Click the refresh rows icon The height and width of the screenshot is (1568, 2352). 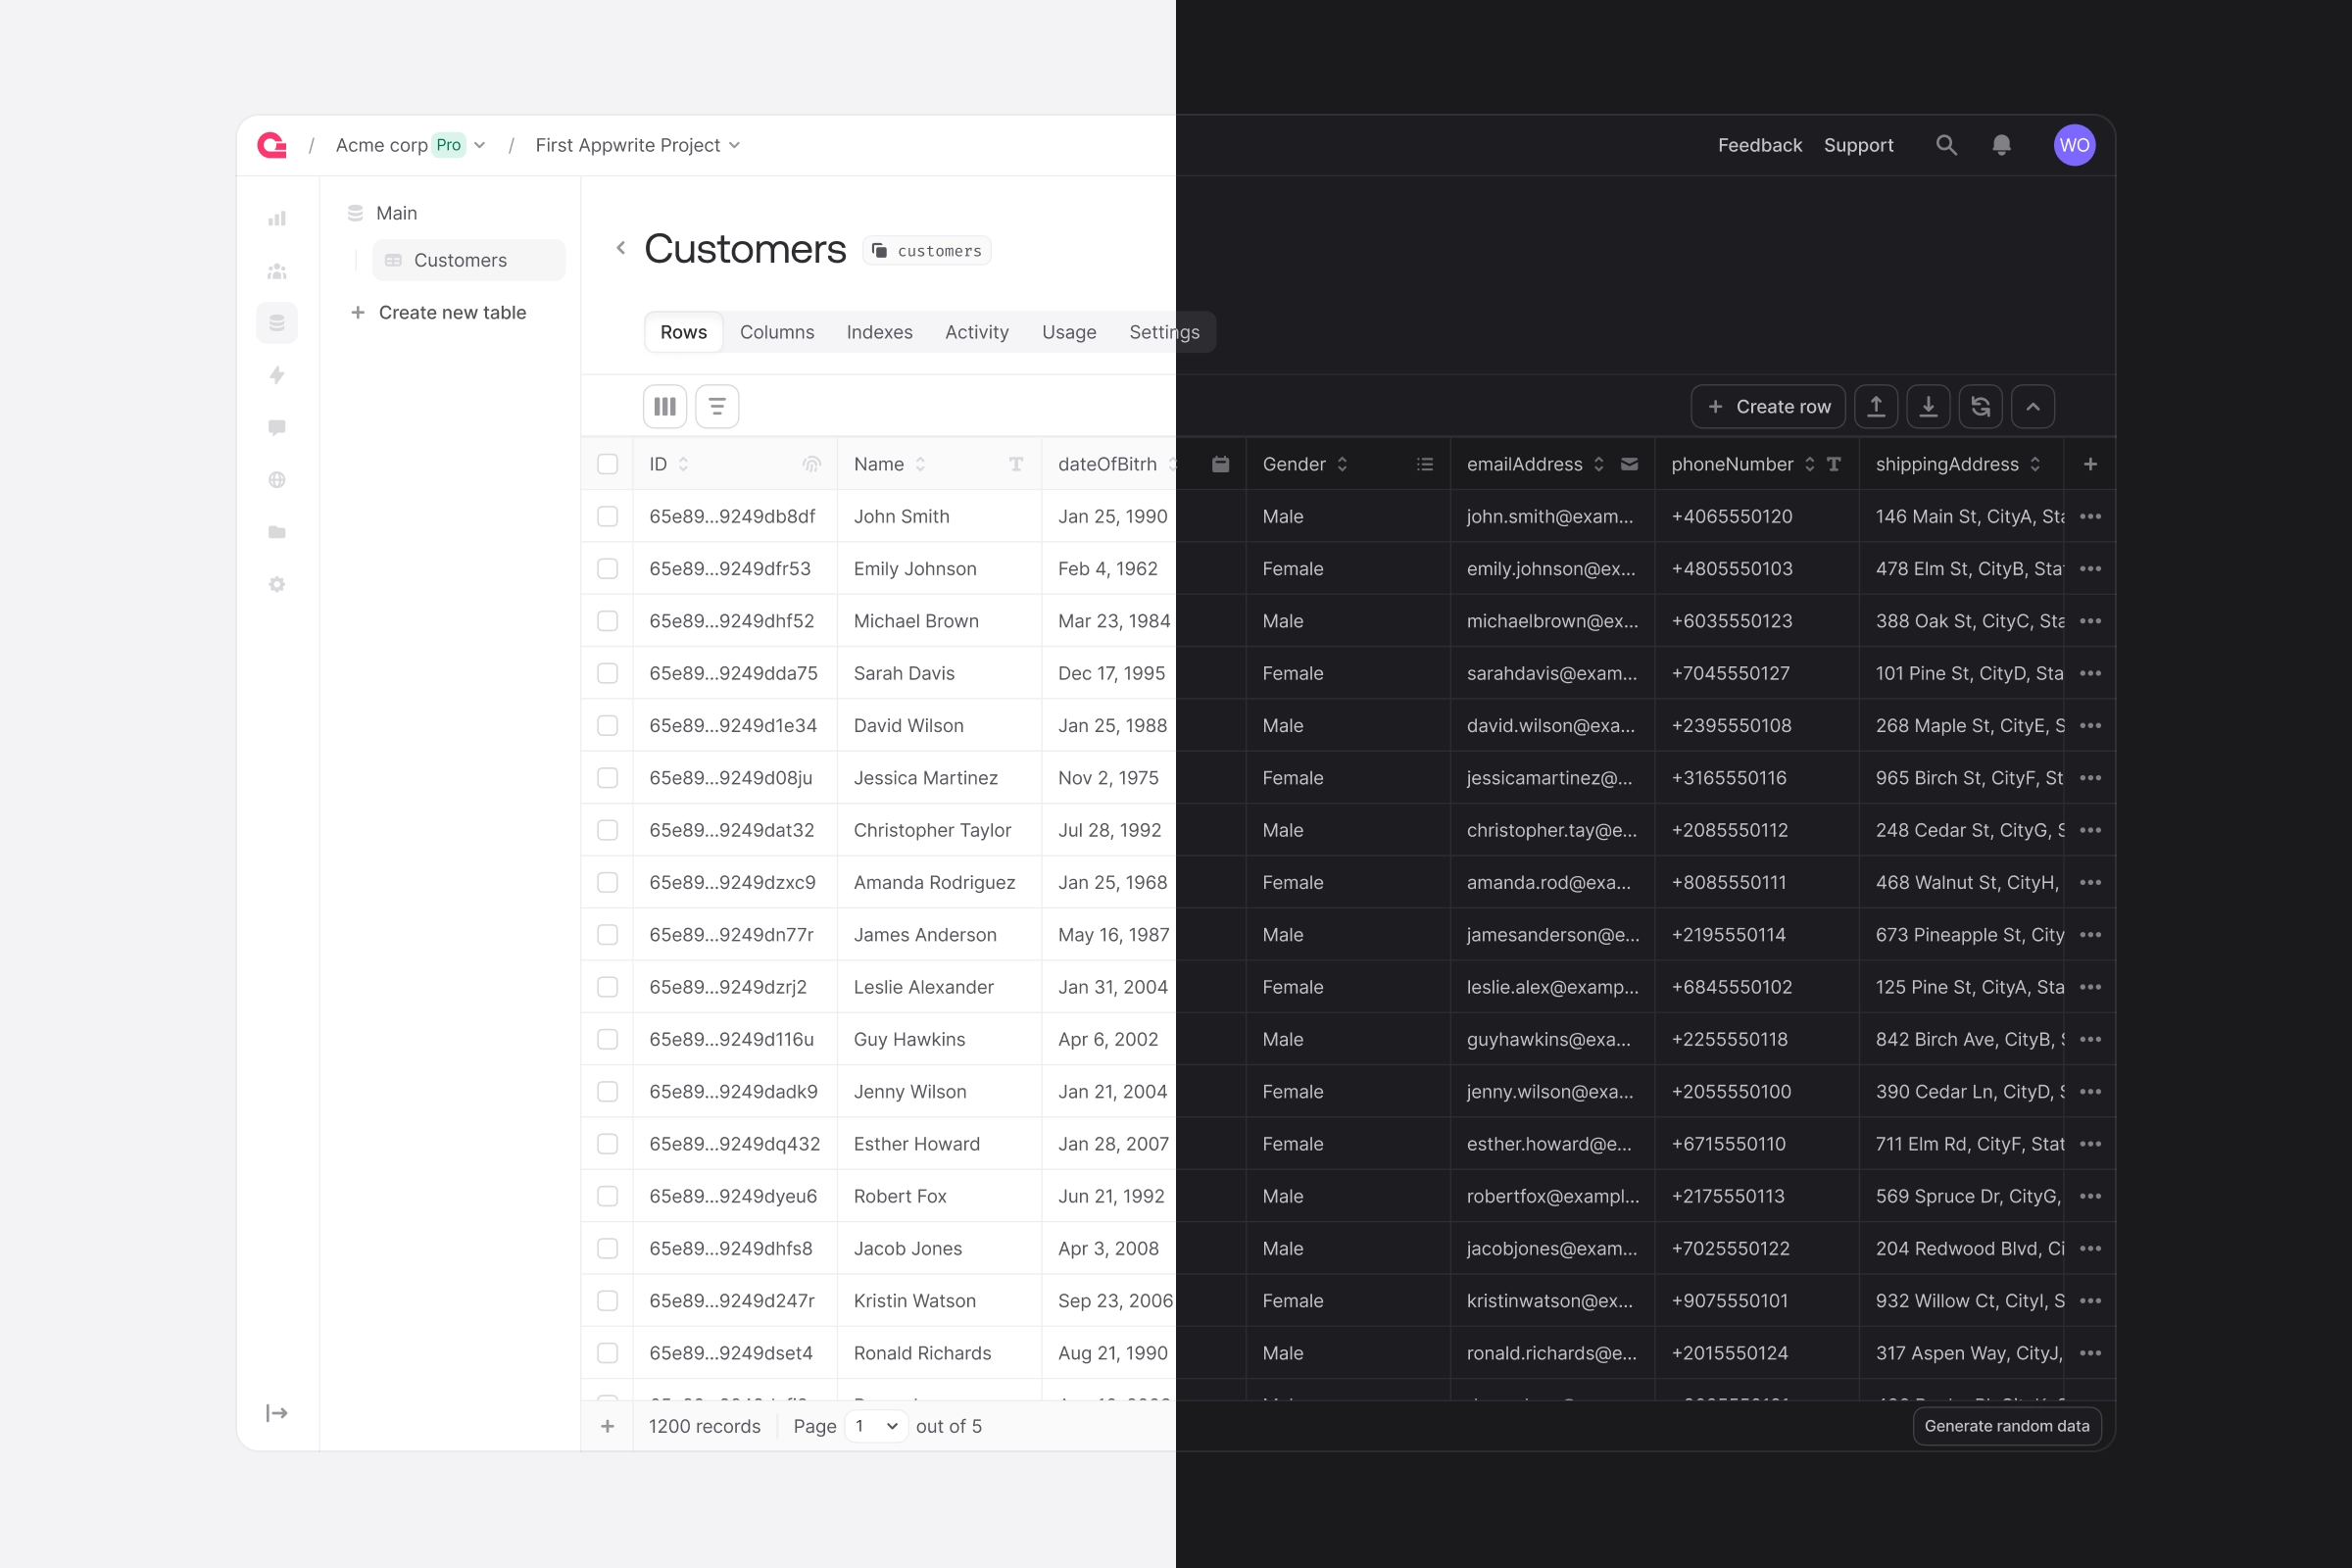(x=1981, y=406)
